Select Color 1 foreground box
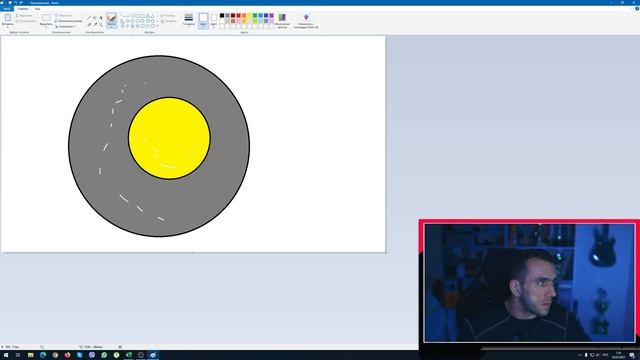 (203, 20)
